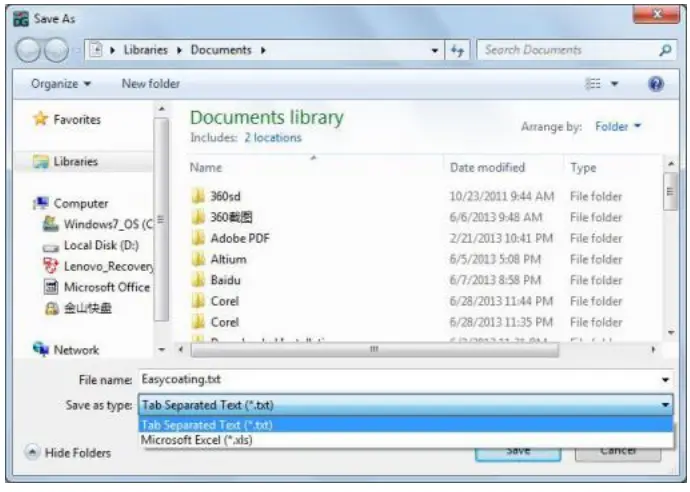Open the help question mark icon

coord(656,84)
